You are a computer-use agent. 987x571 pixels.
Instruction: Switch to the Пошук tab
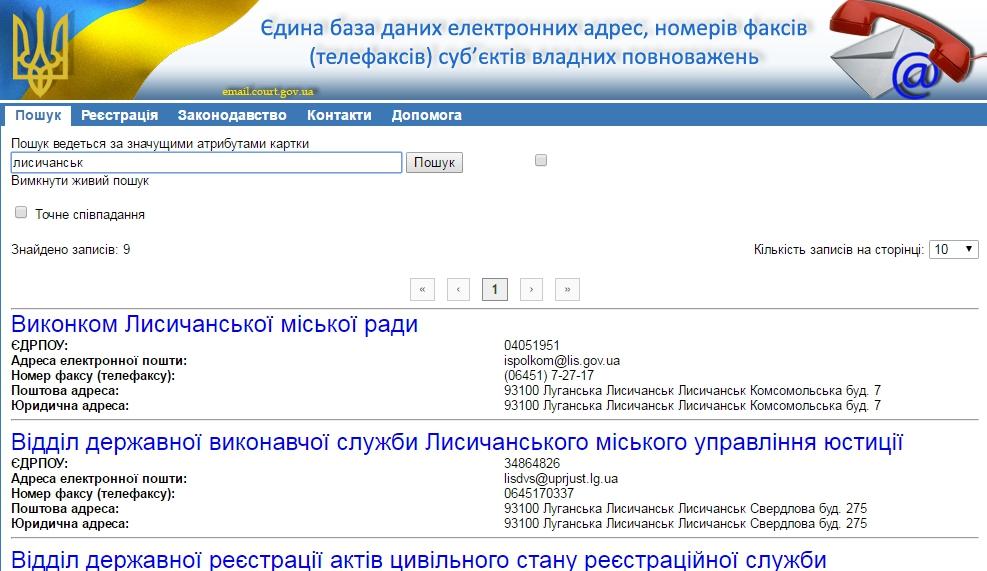(x=38, y=115)
